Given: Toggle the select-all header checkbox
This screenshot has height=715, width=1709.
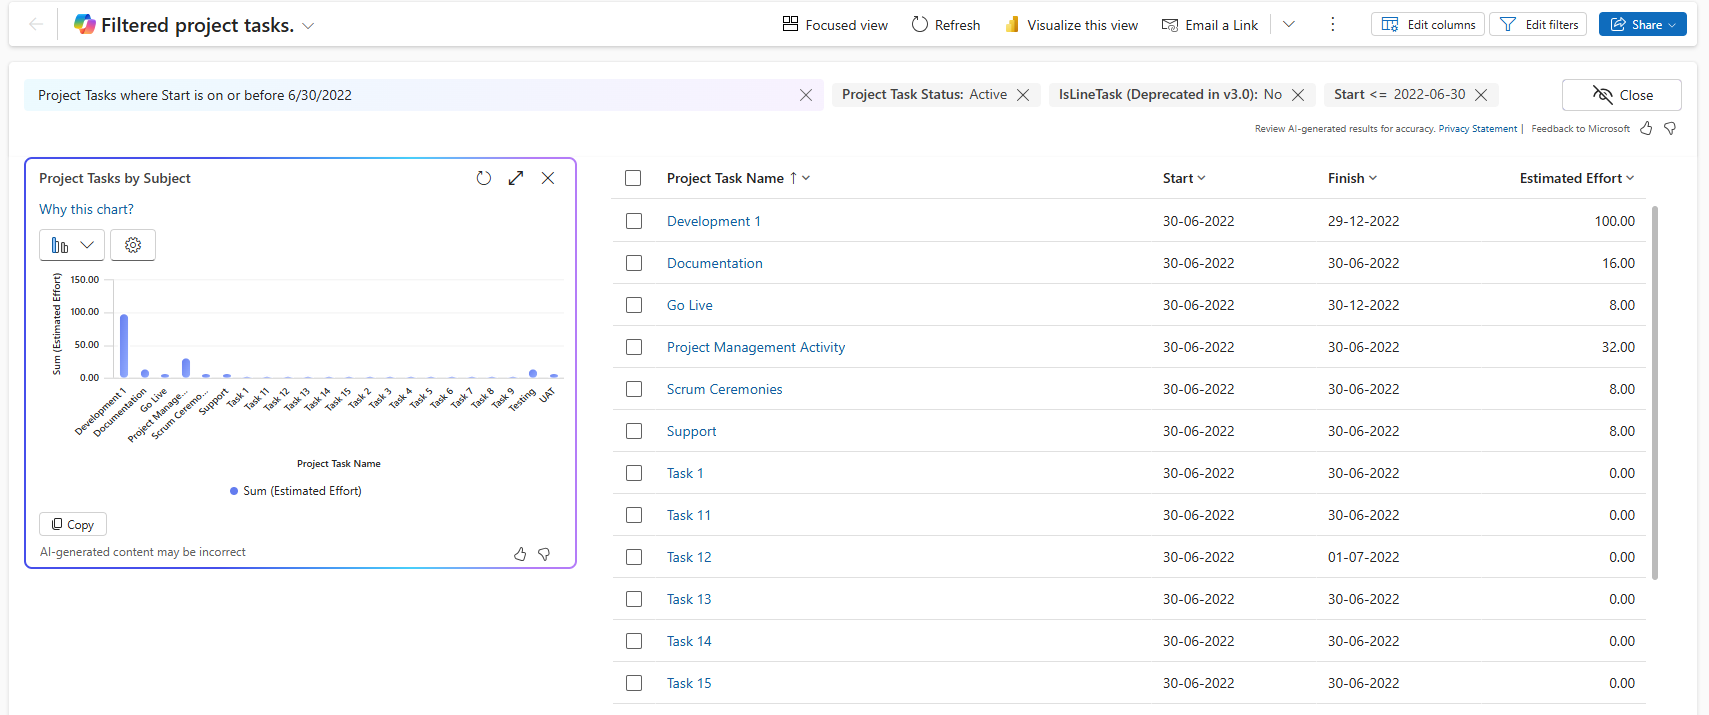Looking at the screenshot, I should 633,178.
